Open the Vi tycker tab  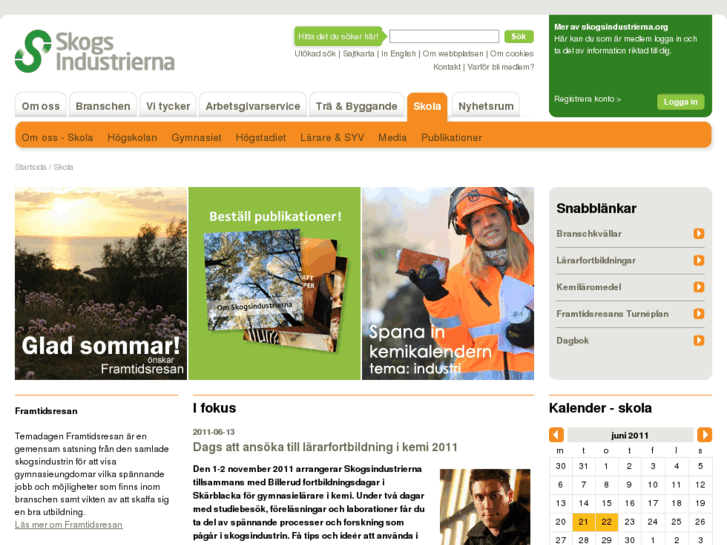(168, 106)
